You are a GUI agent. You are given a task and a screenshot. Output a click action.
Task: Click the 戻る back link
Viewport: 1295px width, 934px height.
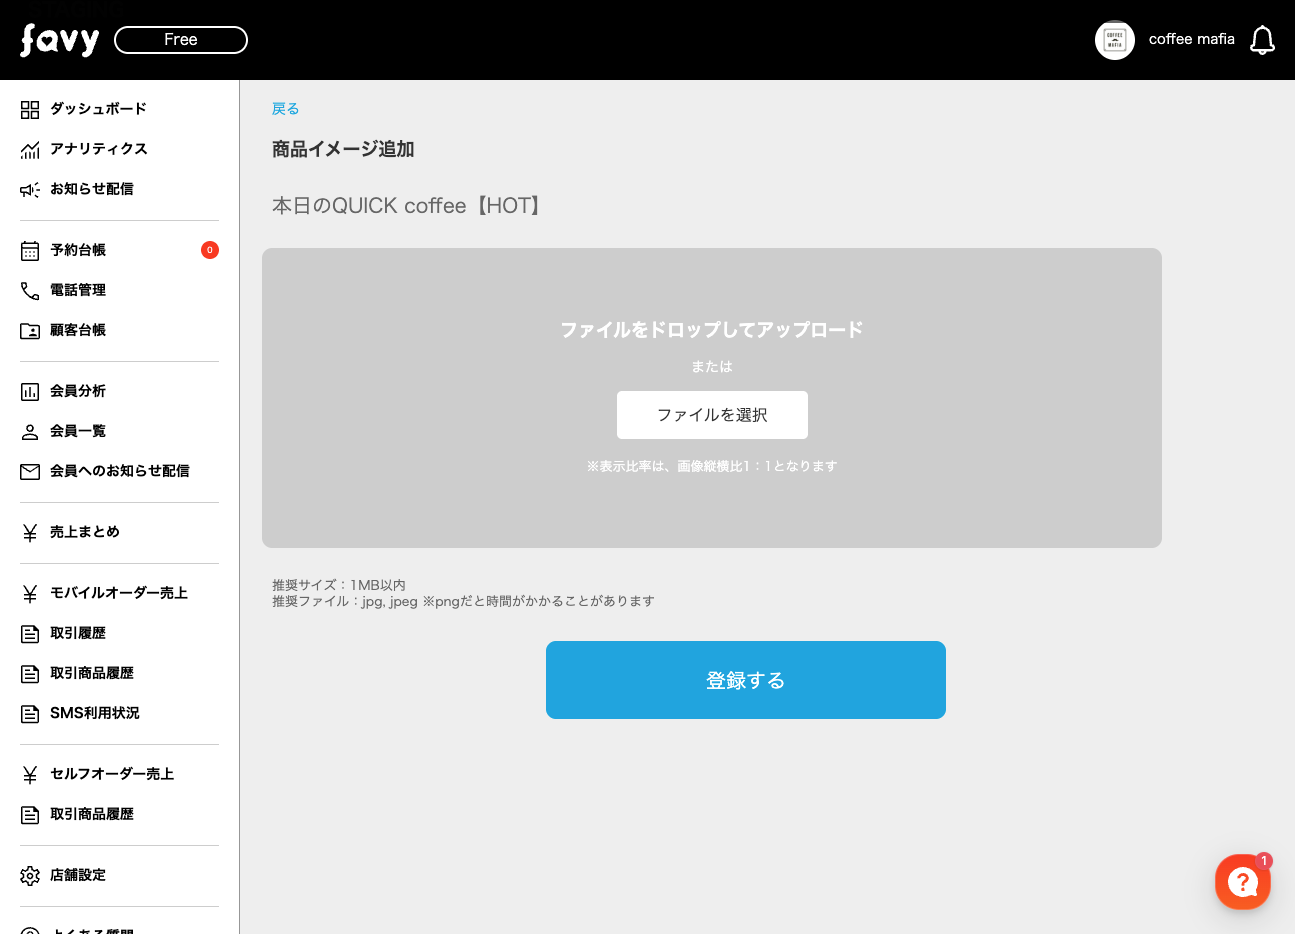pyautogui.click(x=286, y=109)
